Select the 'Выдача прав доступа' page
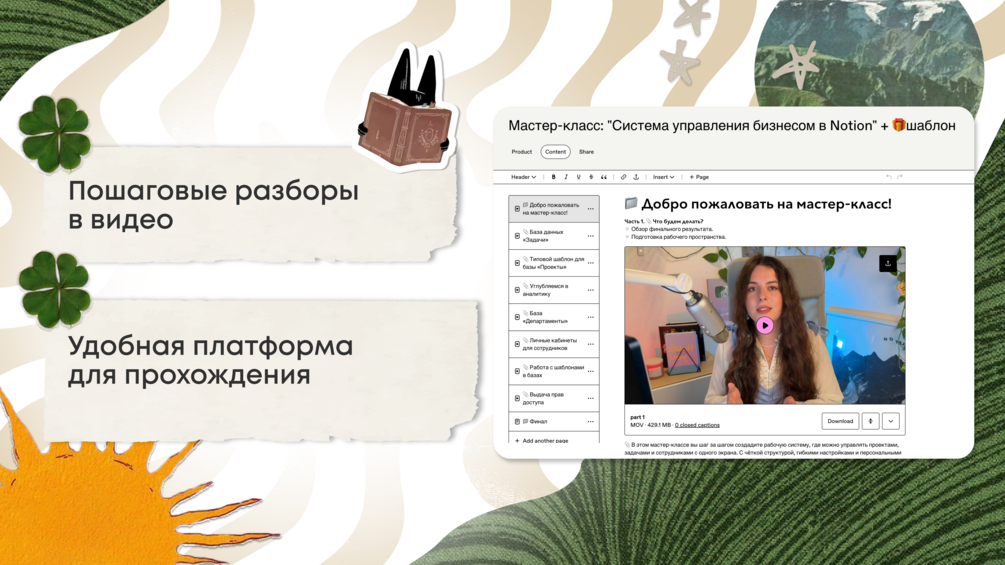 pyautogui.click(x=554, y=398)
